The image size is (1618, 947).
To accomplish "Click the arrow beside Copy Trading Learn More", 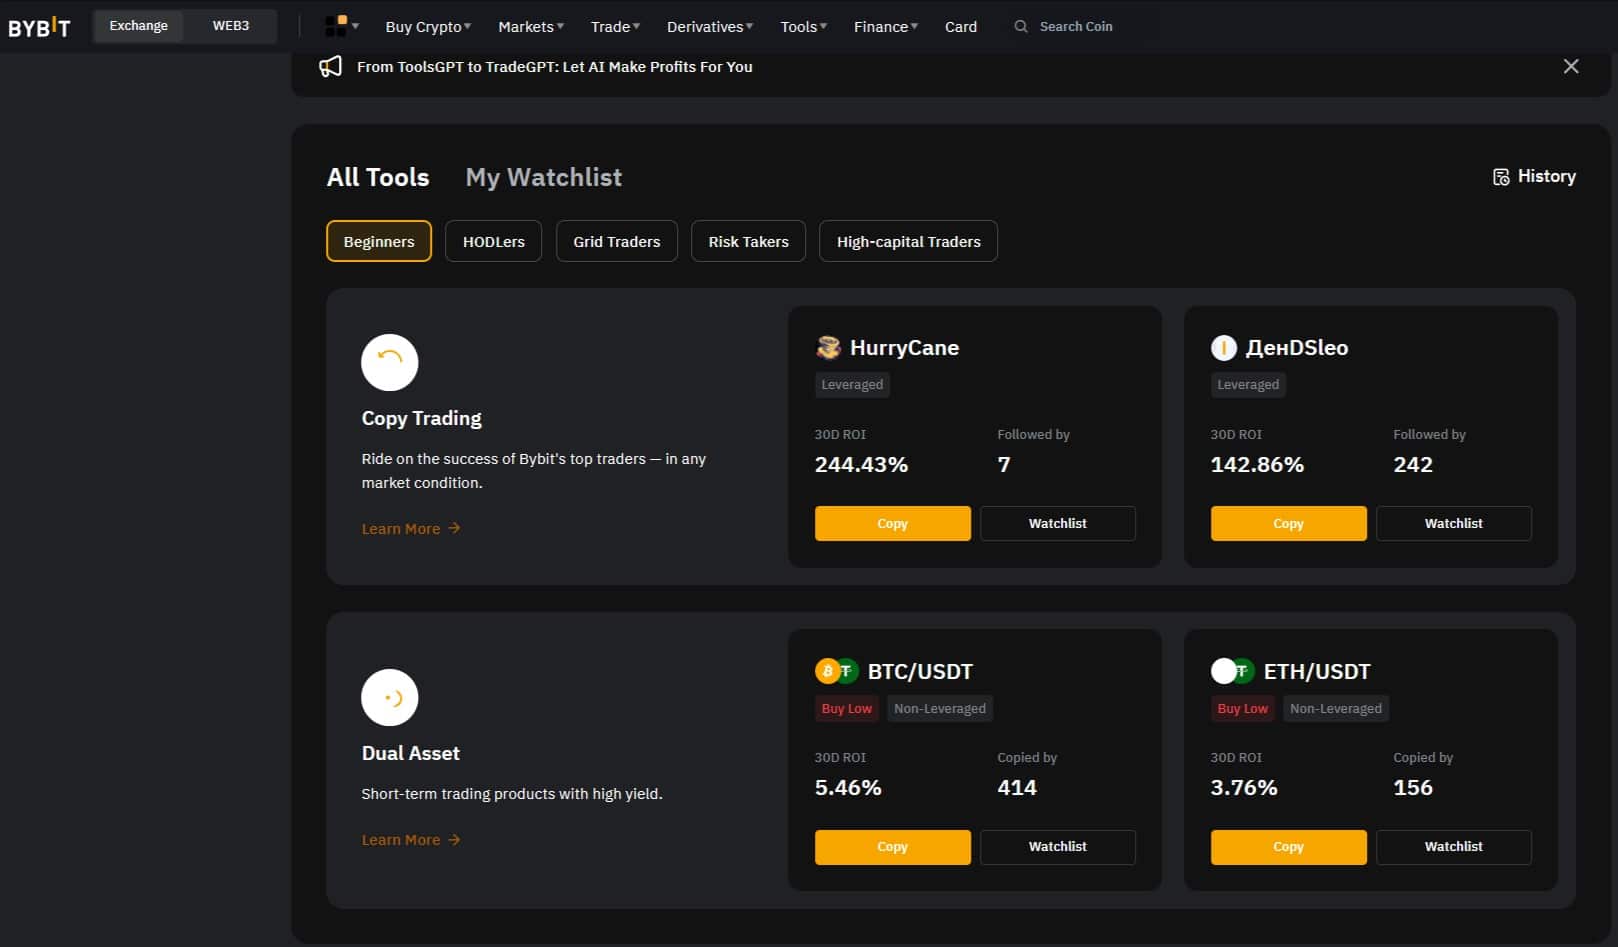I will [454, 528].
